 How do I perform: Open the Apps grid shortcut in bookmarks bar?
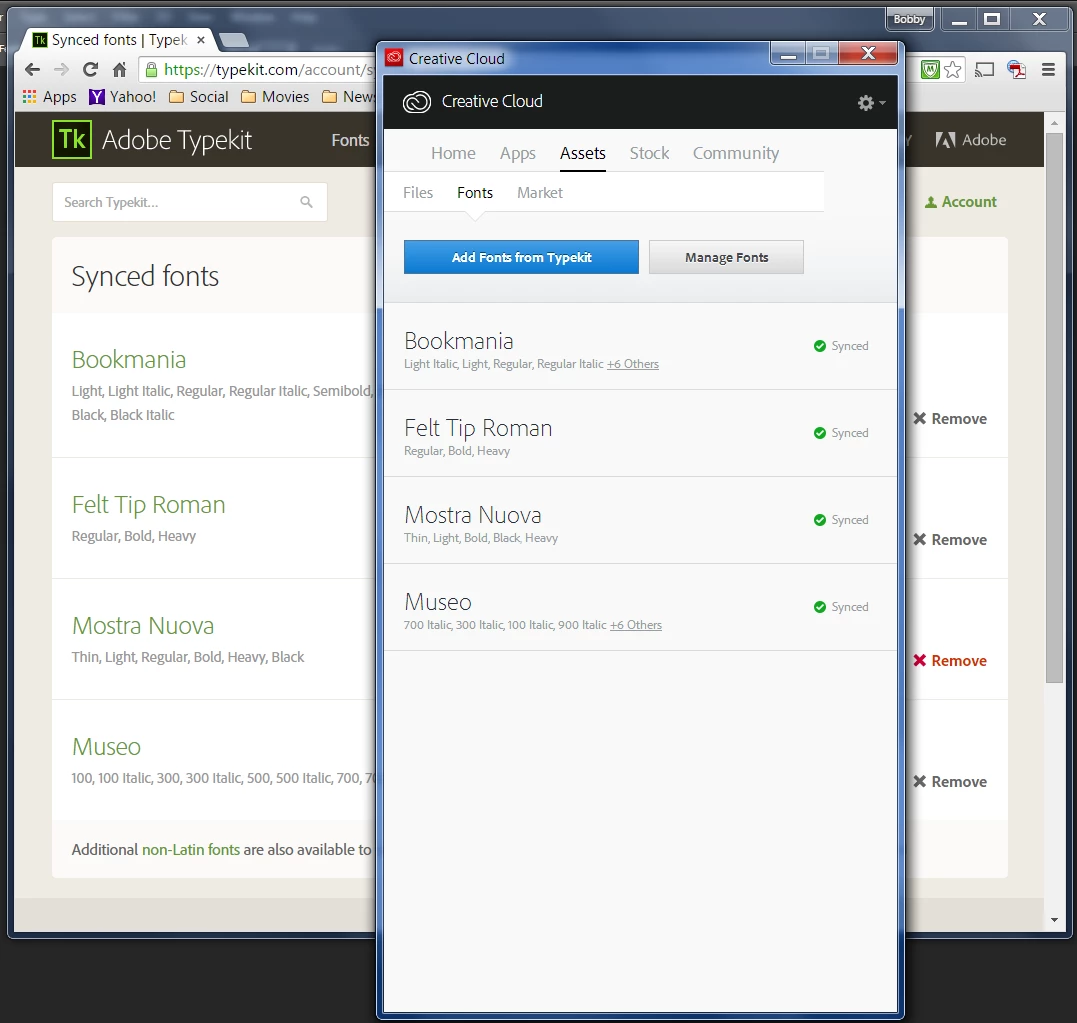pos(49,97)
